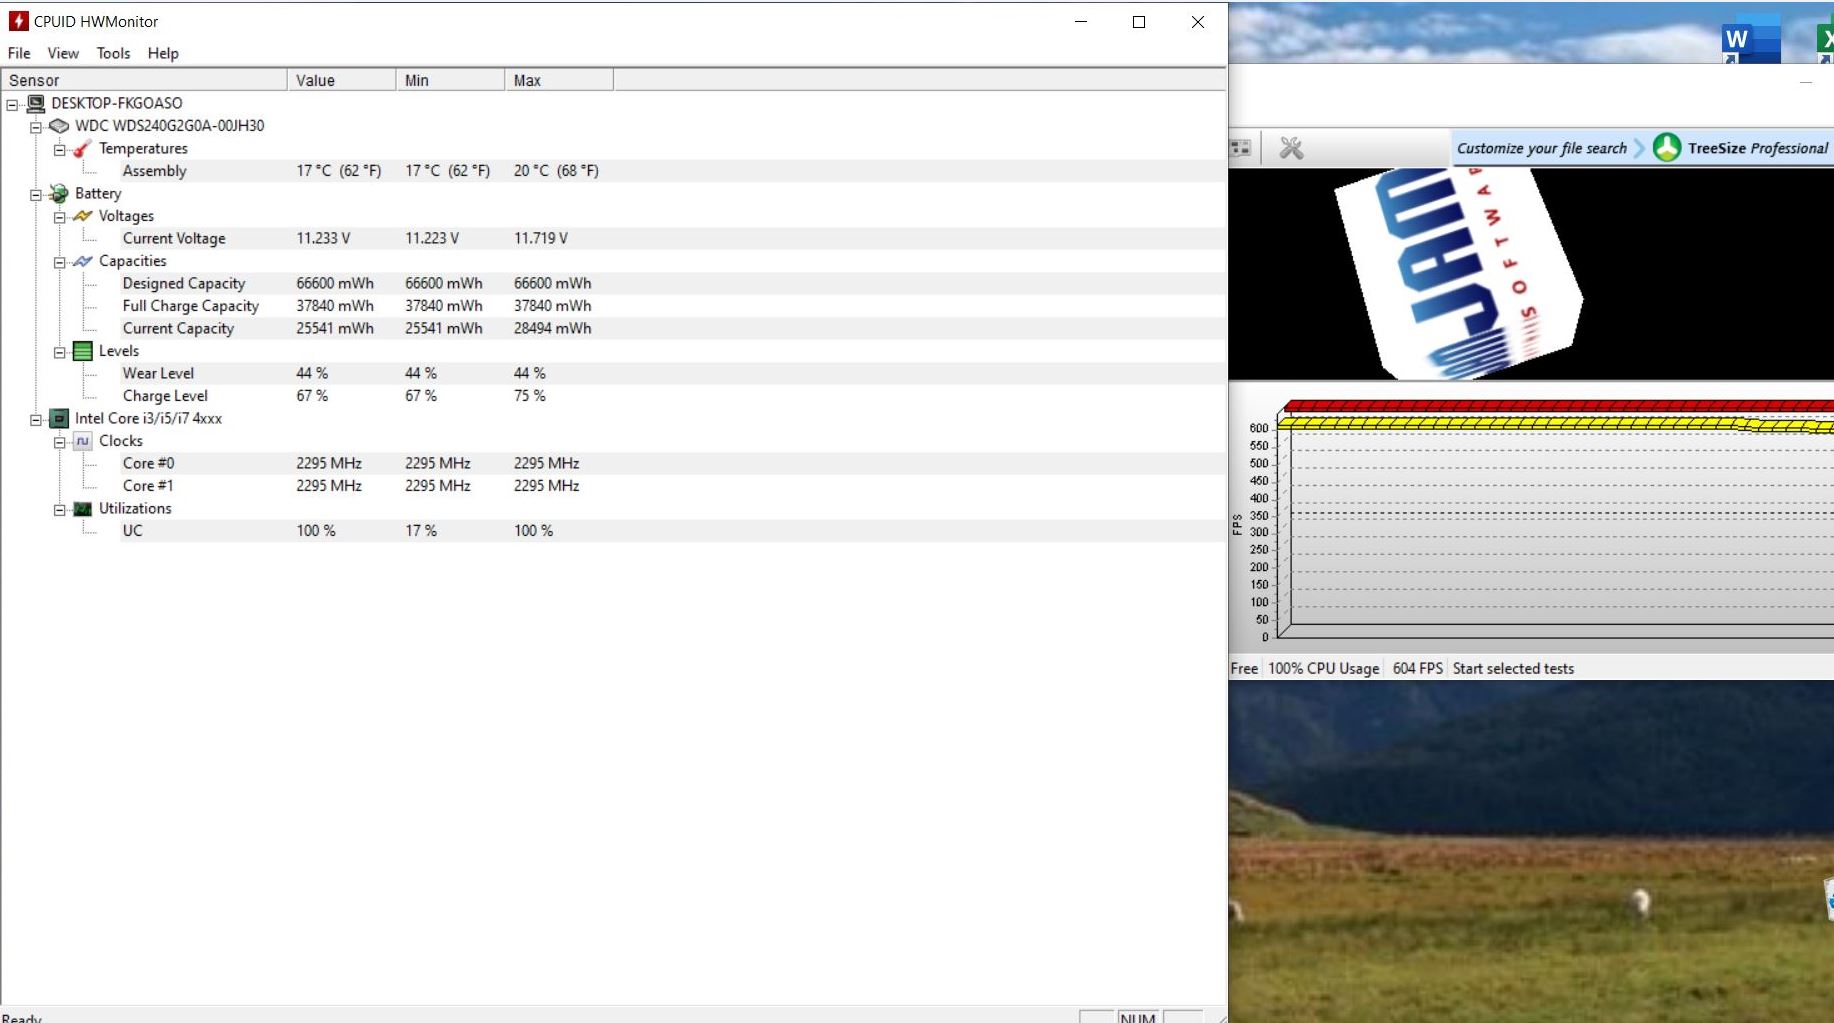The image size is (1834, 1023).
Task: Open the View menu
Action: click(x=63, y=53)
